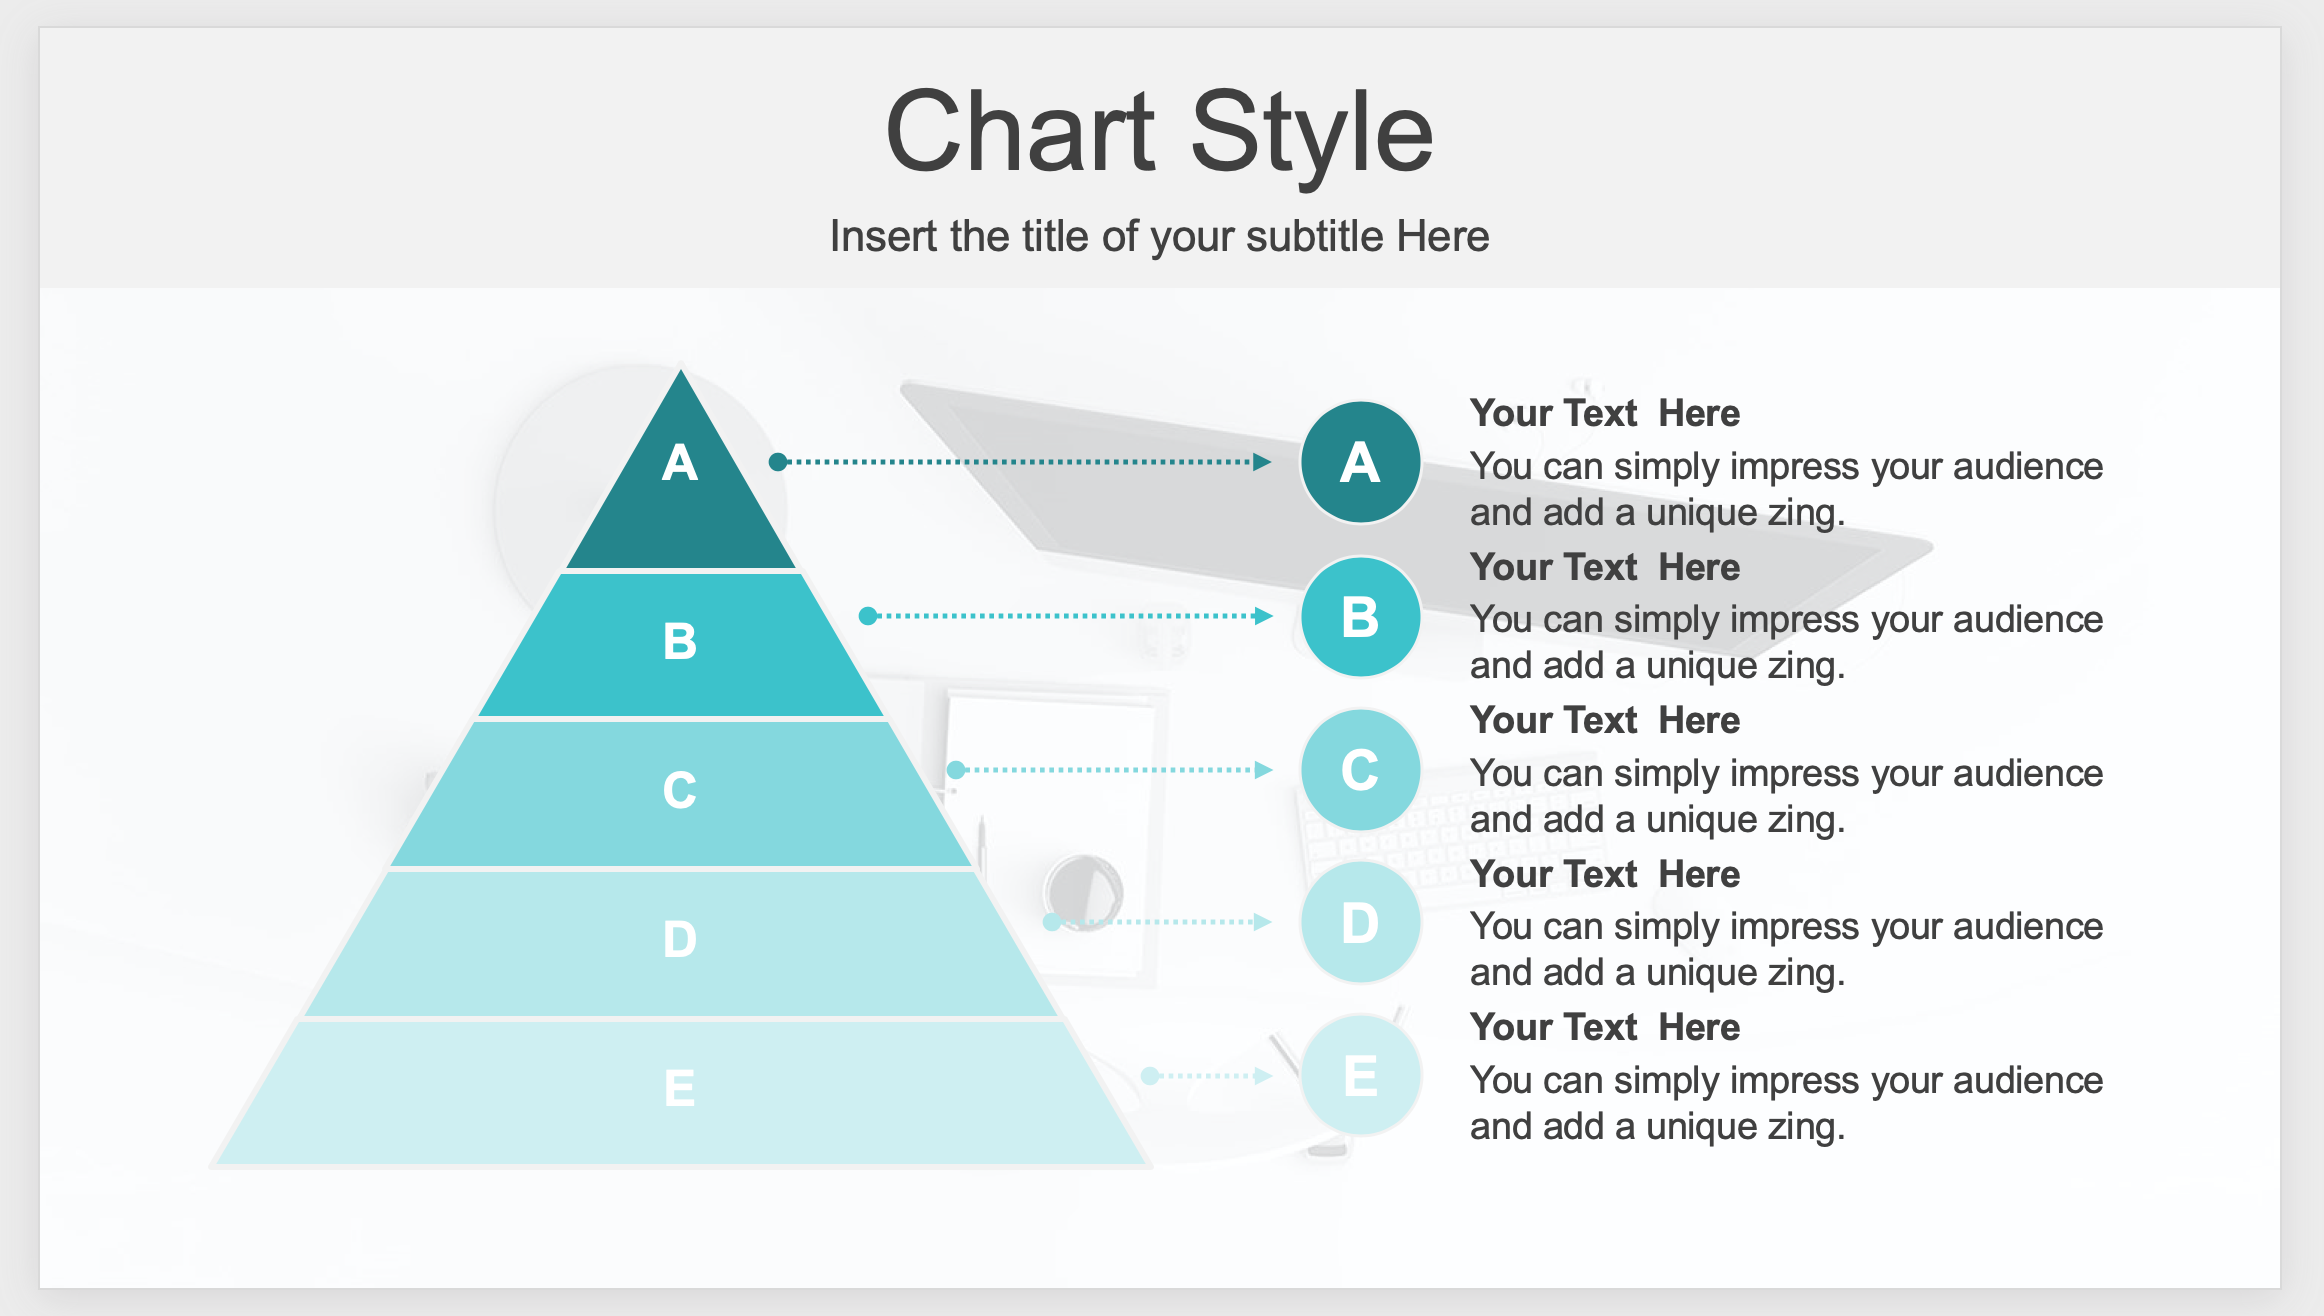Click pyramid top segment A
The width and height of the screenshot is (2324, 1316).
coord(681,490)
